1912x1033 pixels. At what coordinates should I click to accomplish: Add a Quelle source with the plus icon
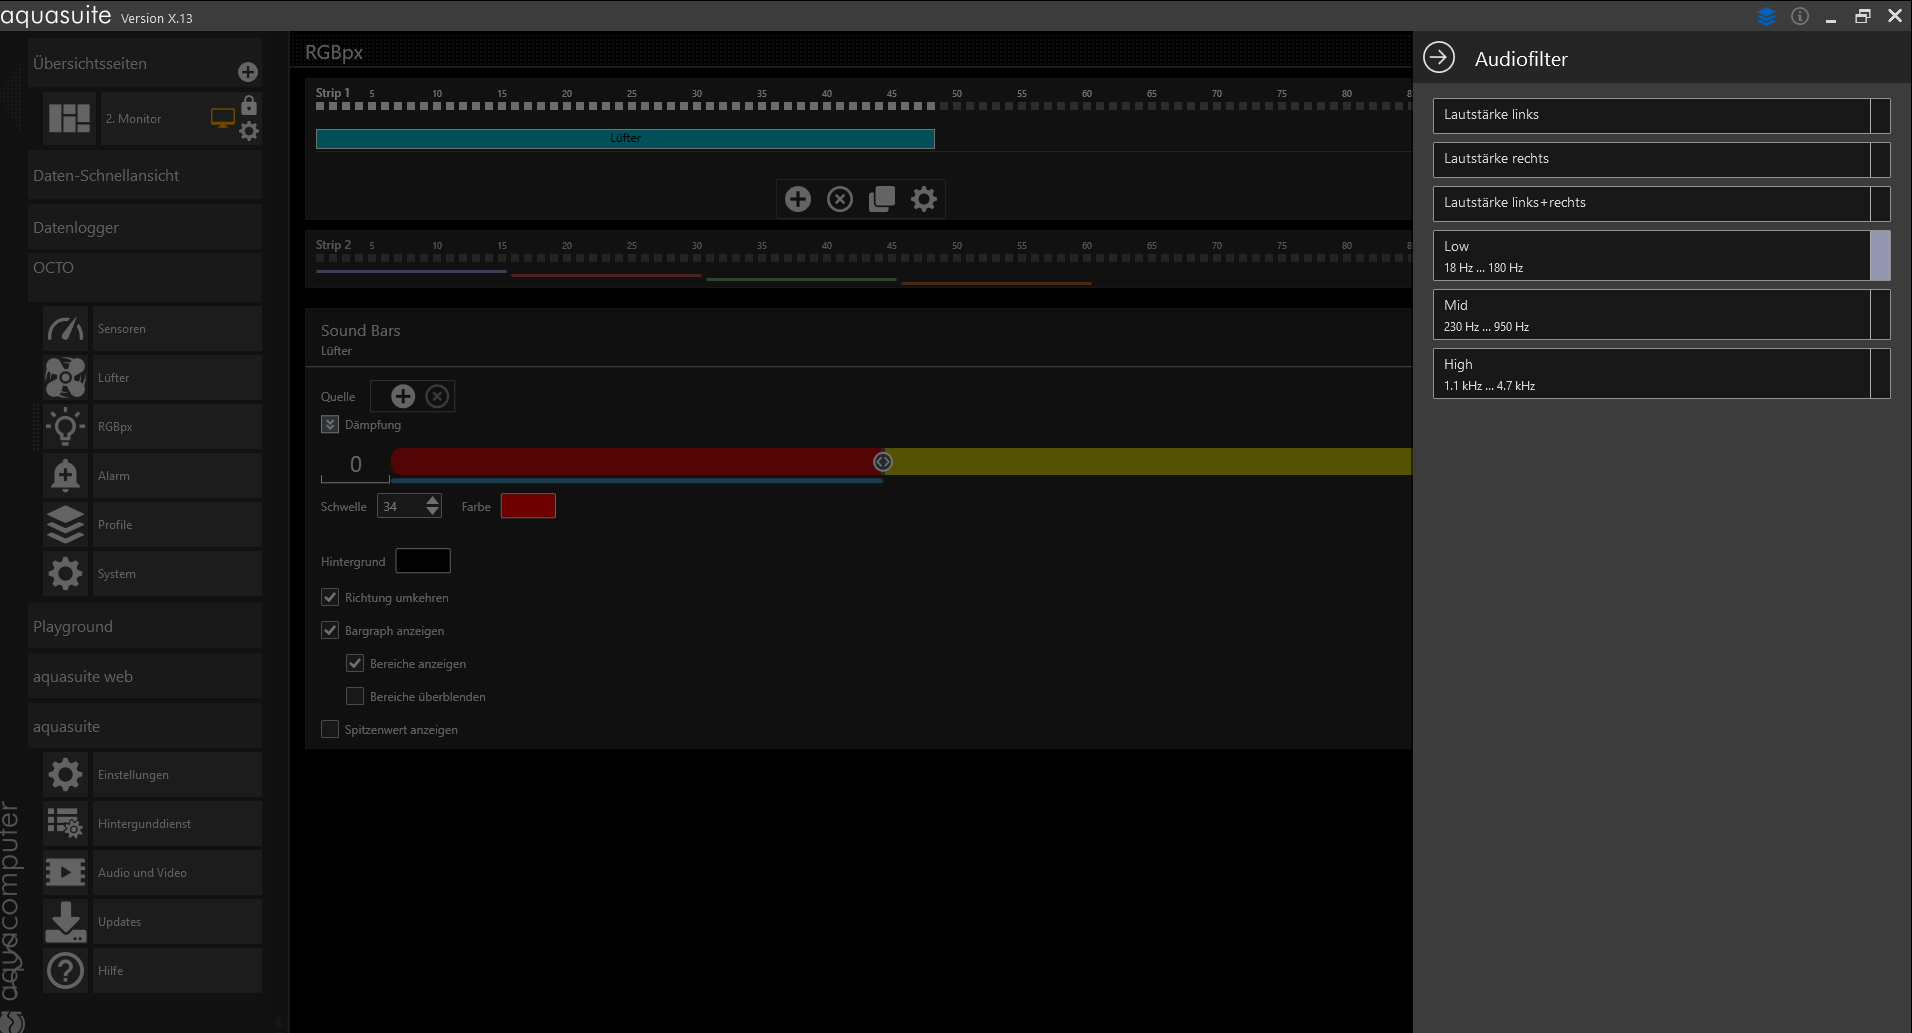point(403,397)
